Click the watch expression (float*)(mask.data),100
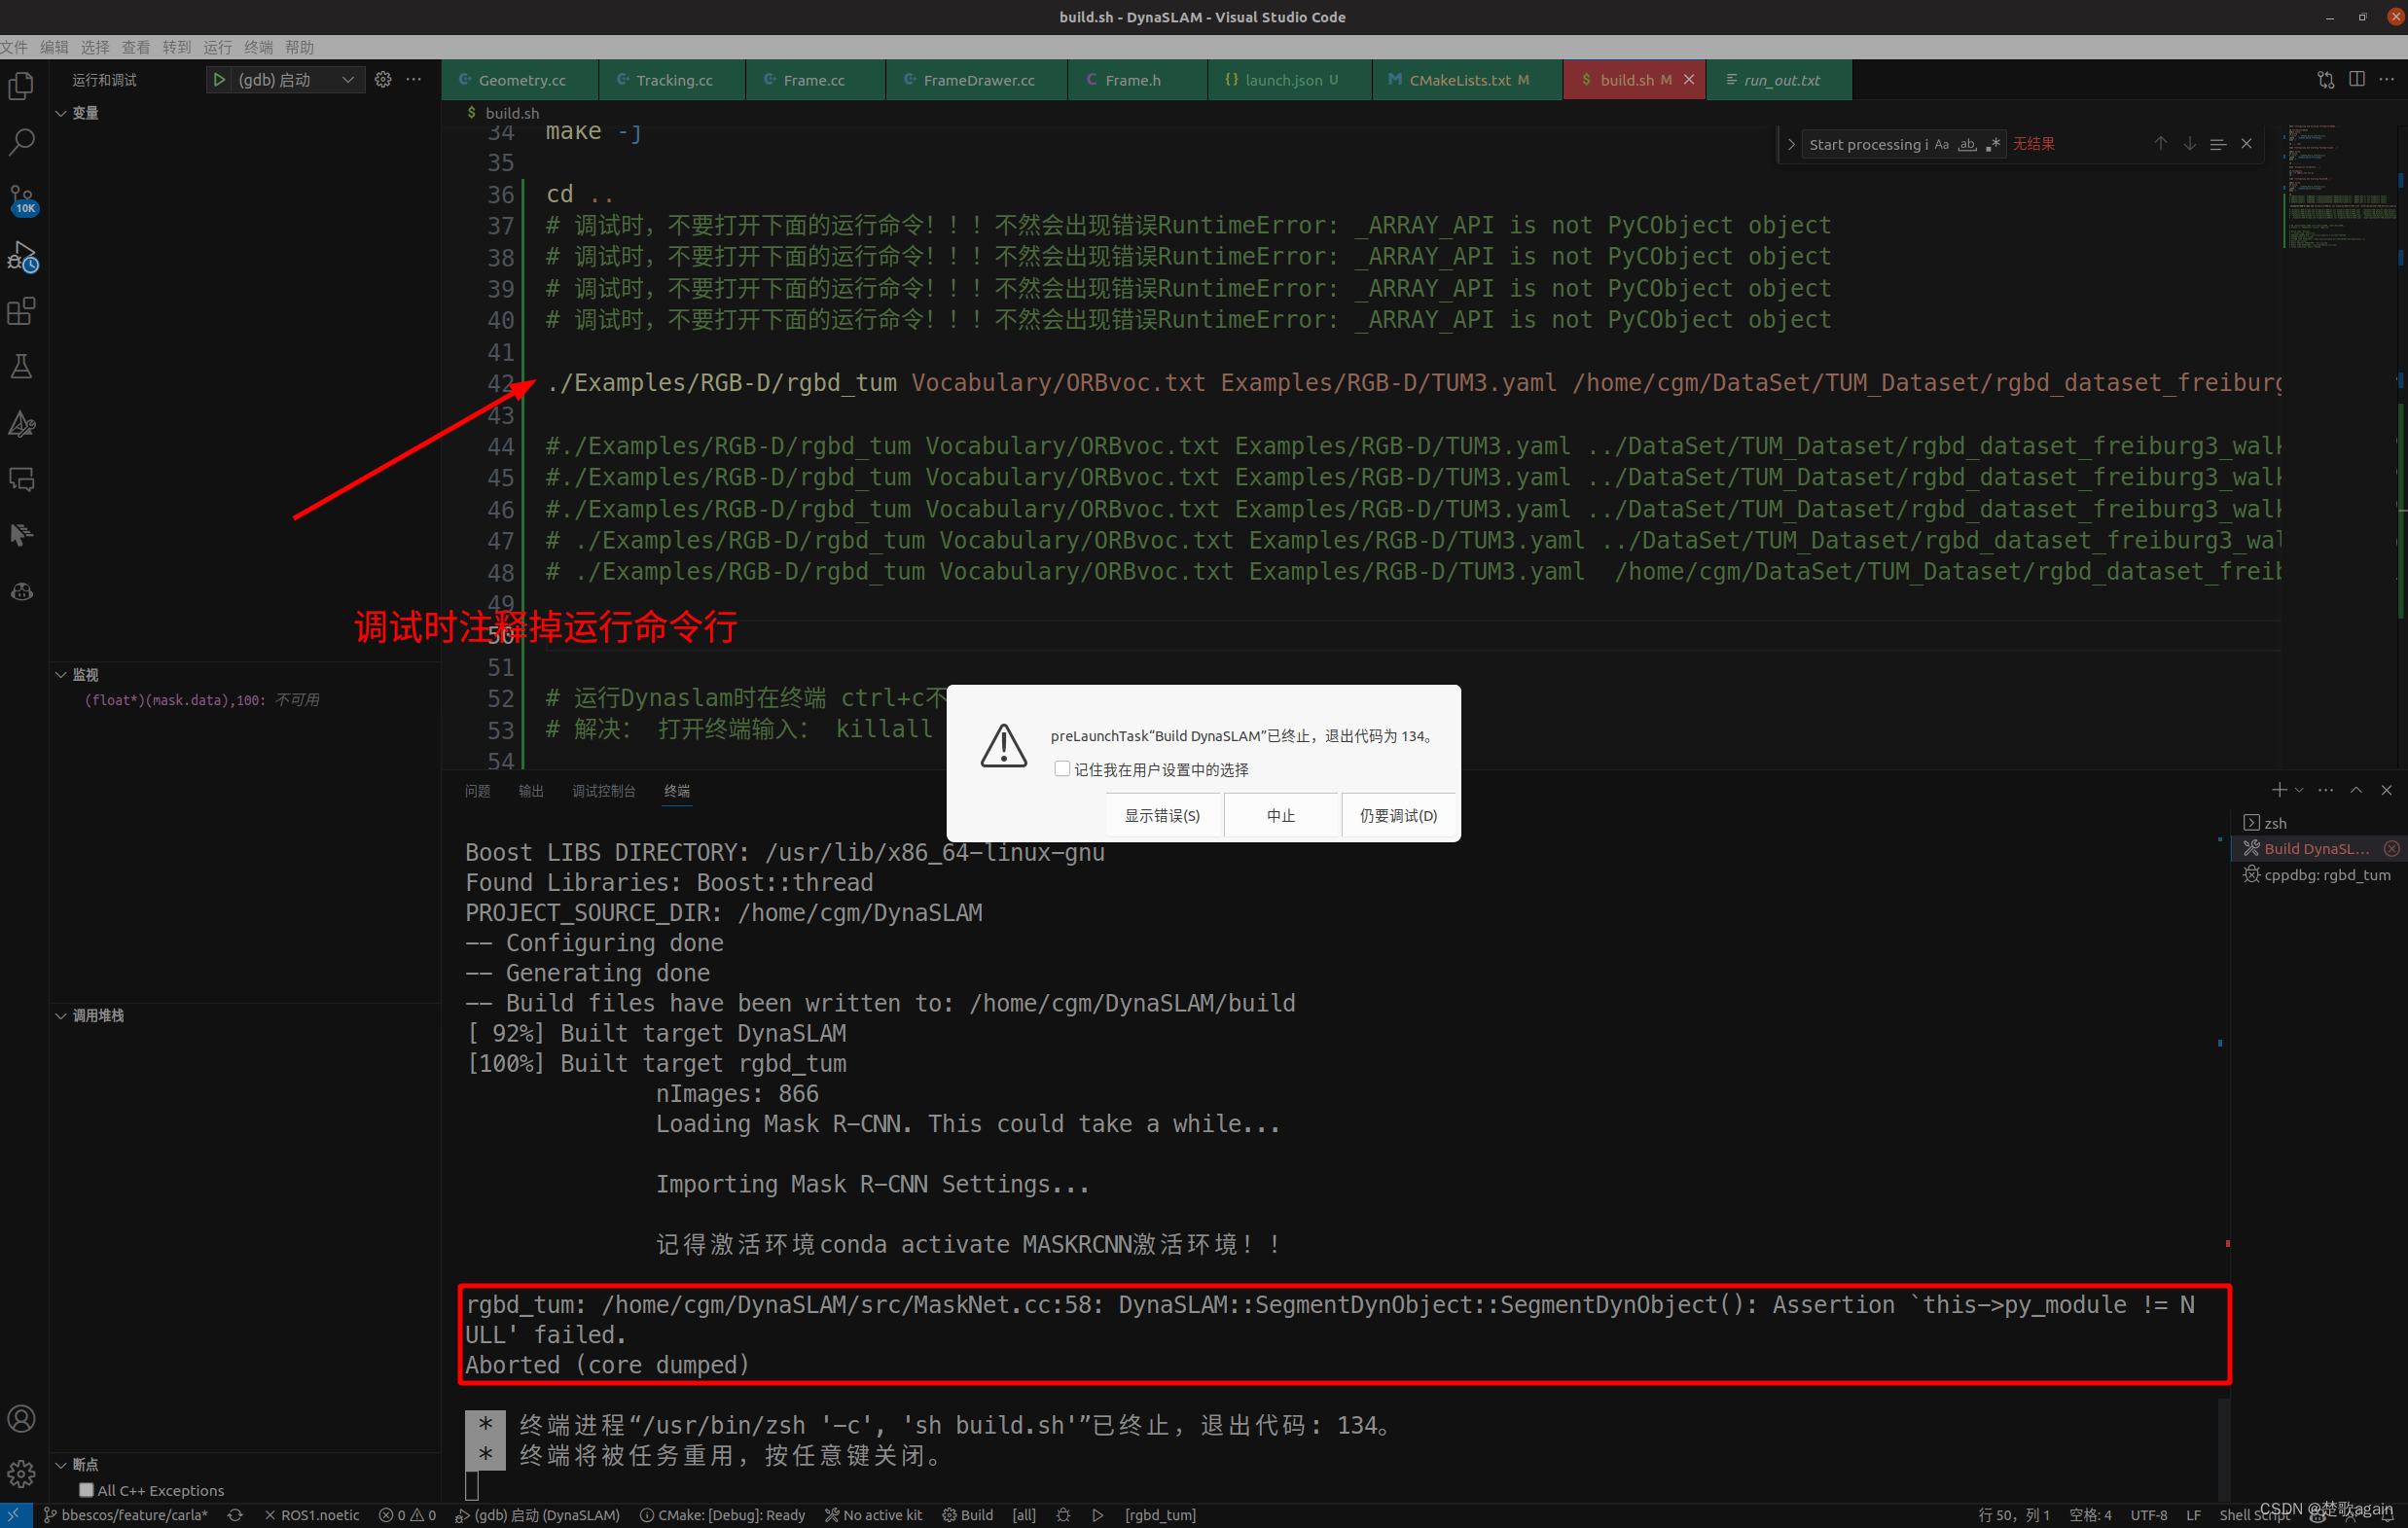This screenshot has width=2408, height=1528. 175,700
